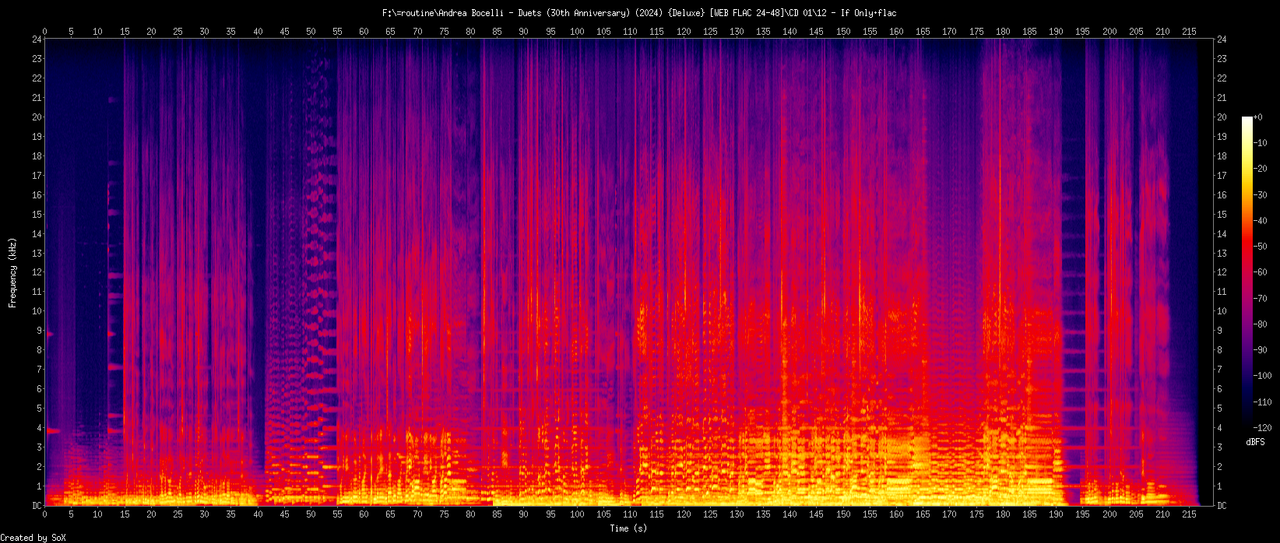Click '55' on the bottom time axis

pos(338,516)
